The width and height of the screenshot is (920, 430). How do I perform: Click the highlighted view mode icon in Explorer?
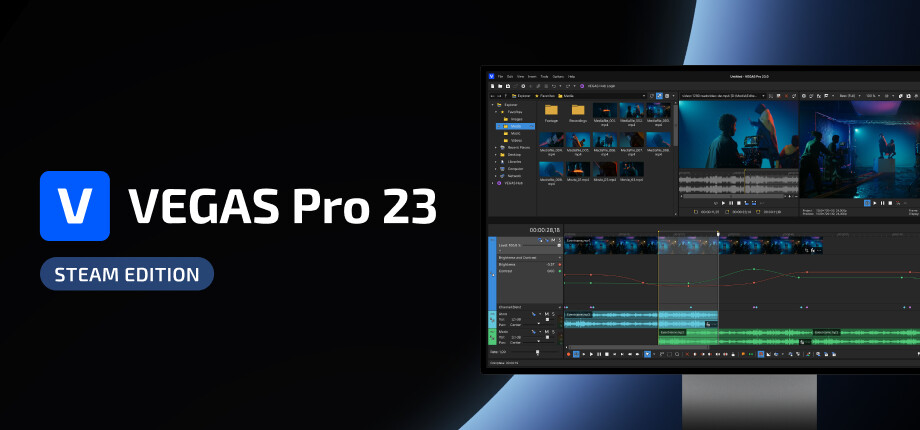click(659, 96)
